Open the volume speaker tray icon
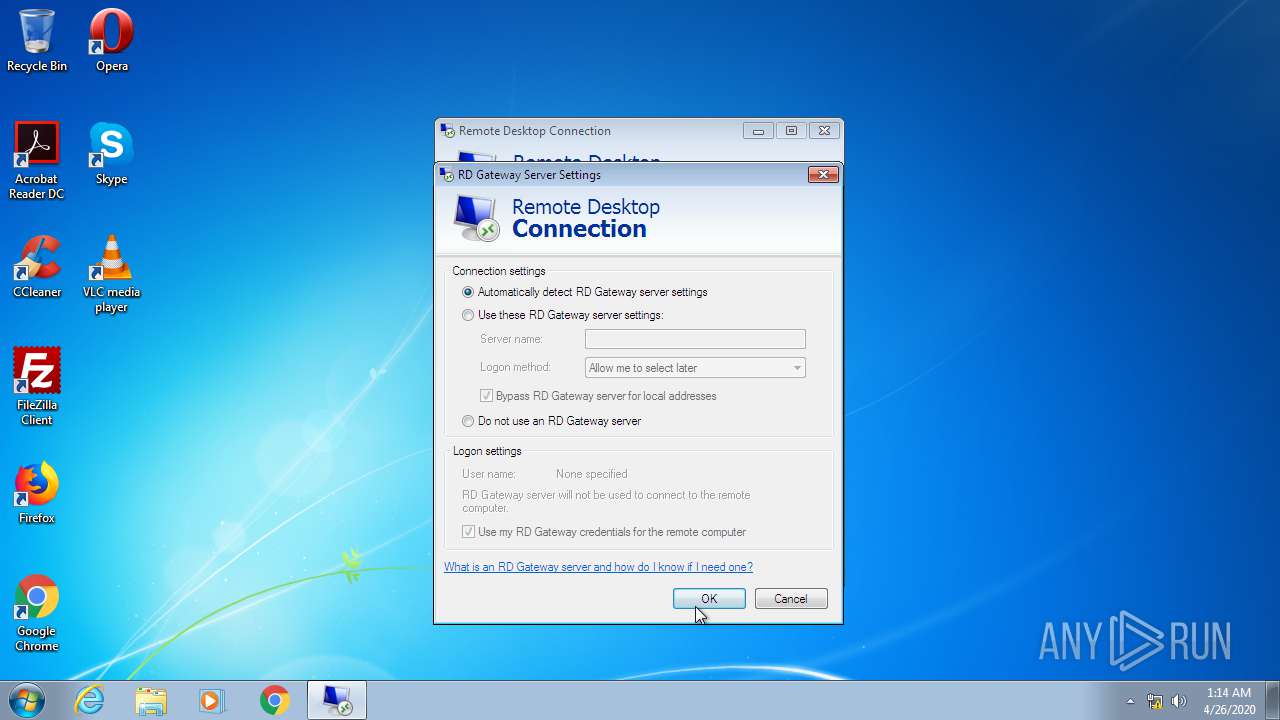Image resolution: width=1280 pixels, height=720 pixels. click(x=1179, y=701)
